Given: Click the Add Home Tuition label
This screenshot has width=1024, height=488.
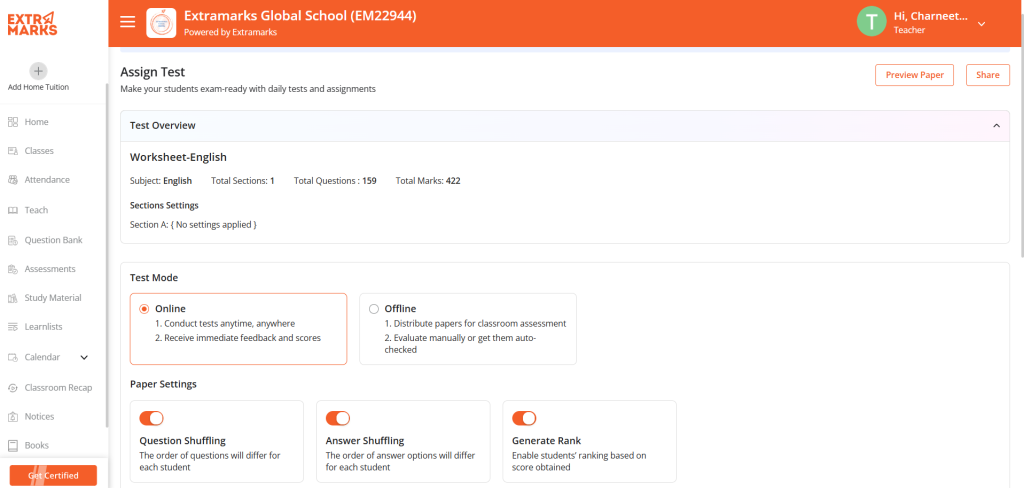Looking at the screenshot, I should [x=39, y=88].
